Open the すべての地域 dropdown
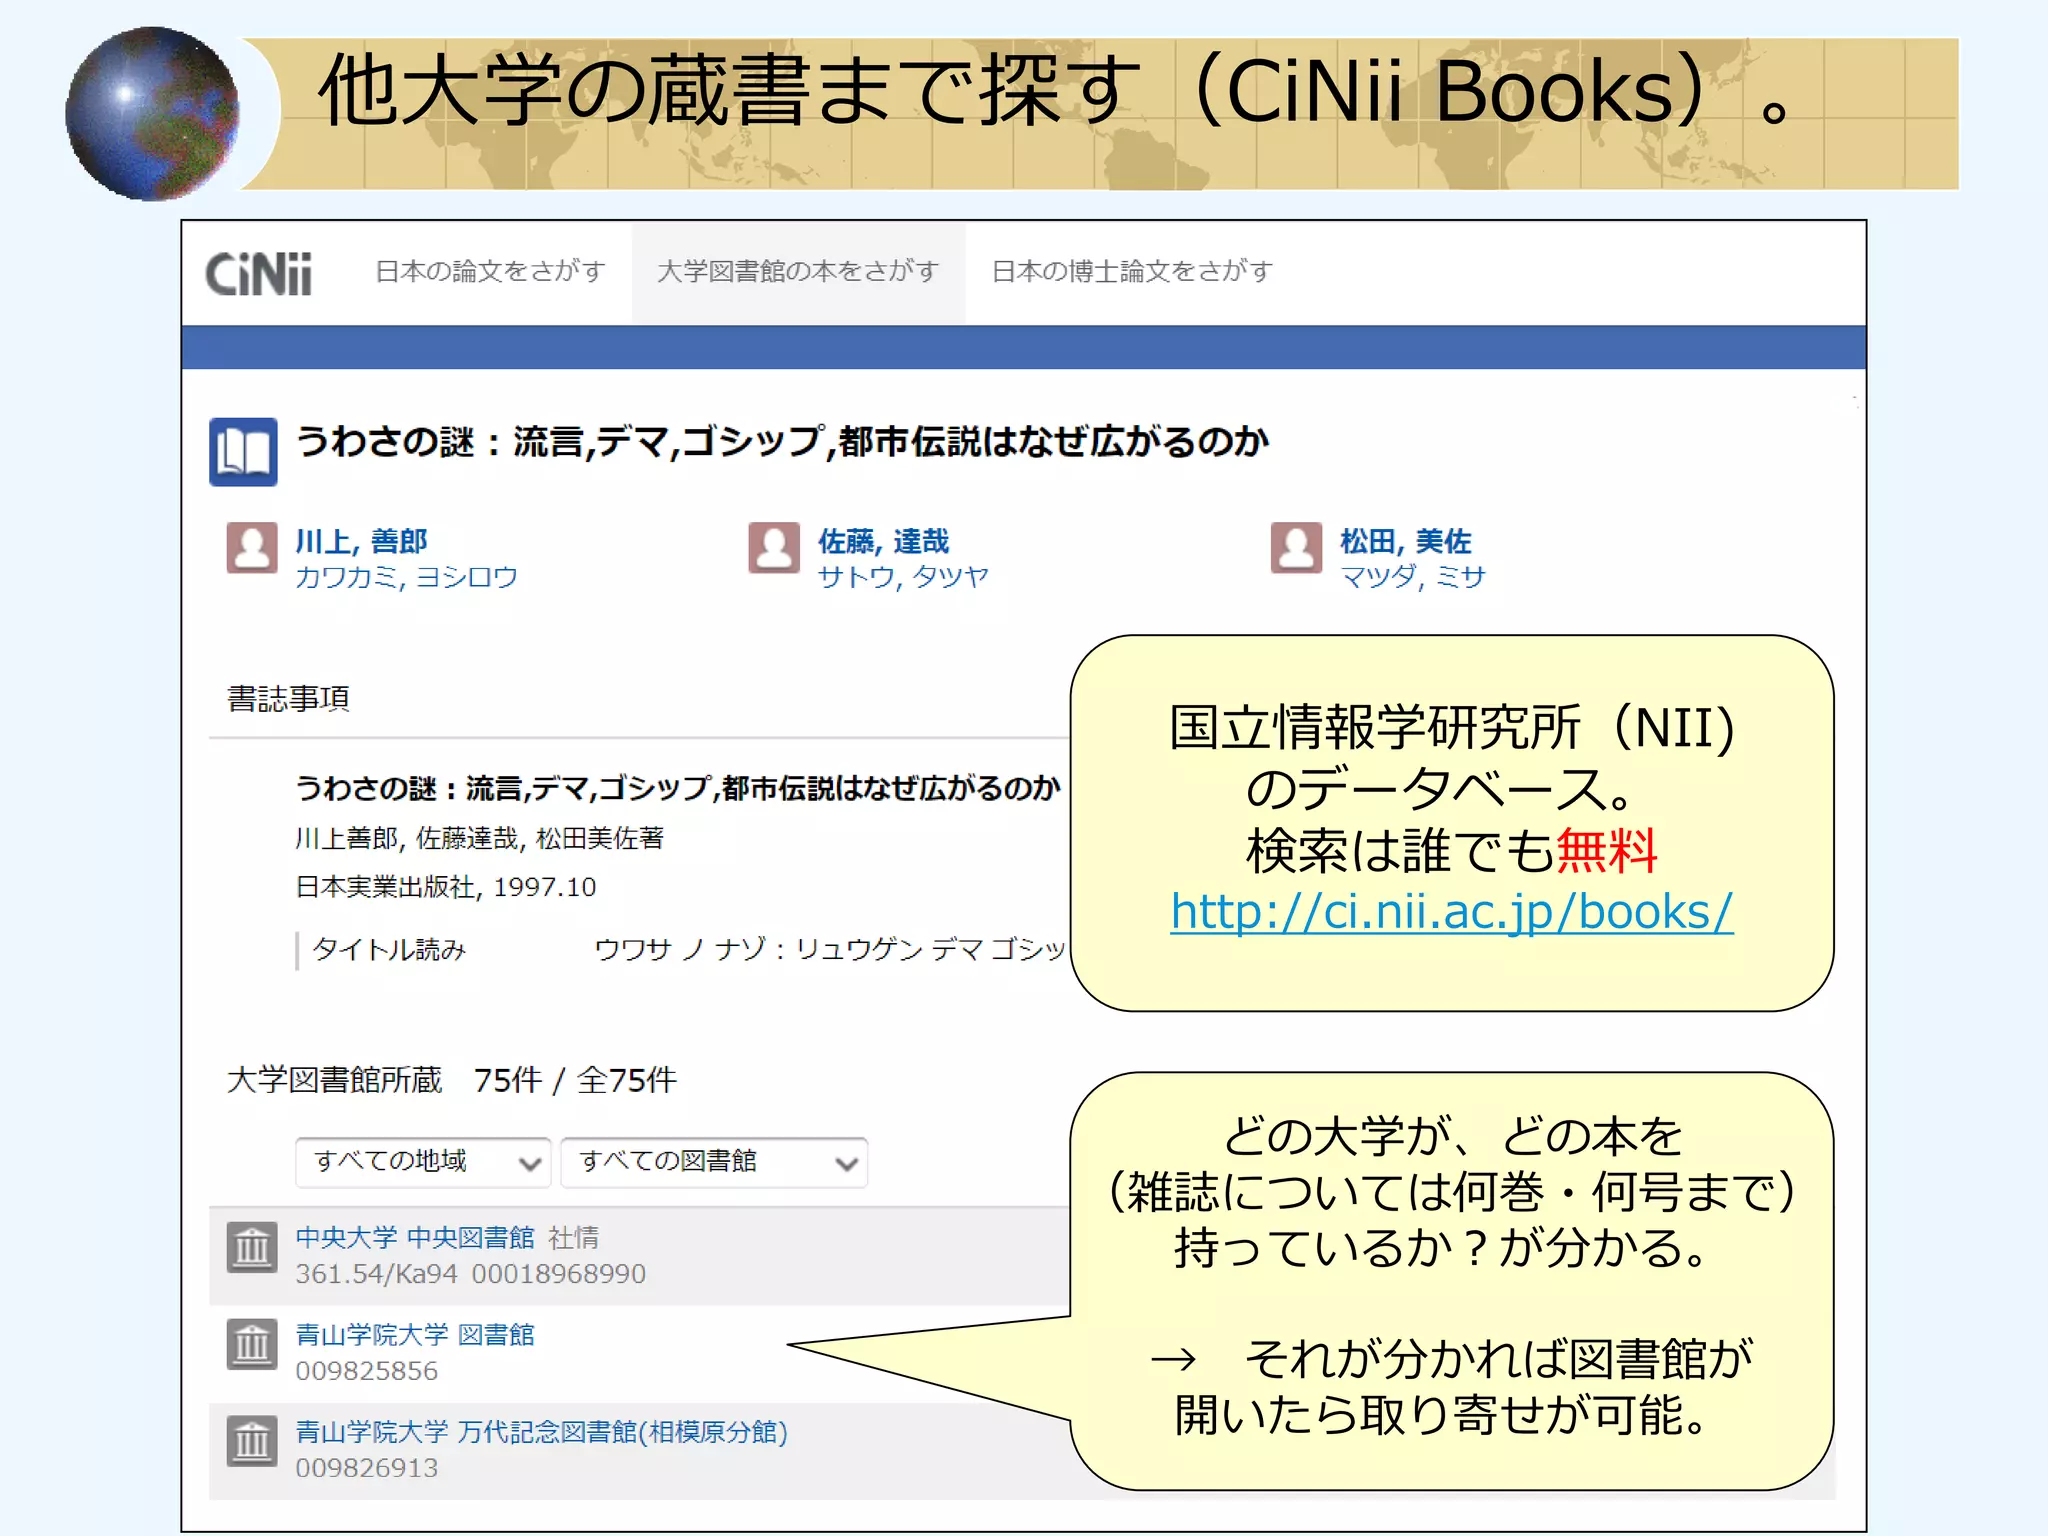2048x1536 pixels. click(x=423, y=1162)
